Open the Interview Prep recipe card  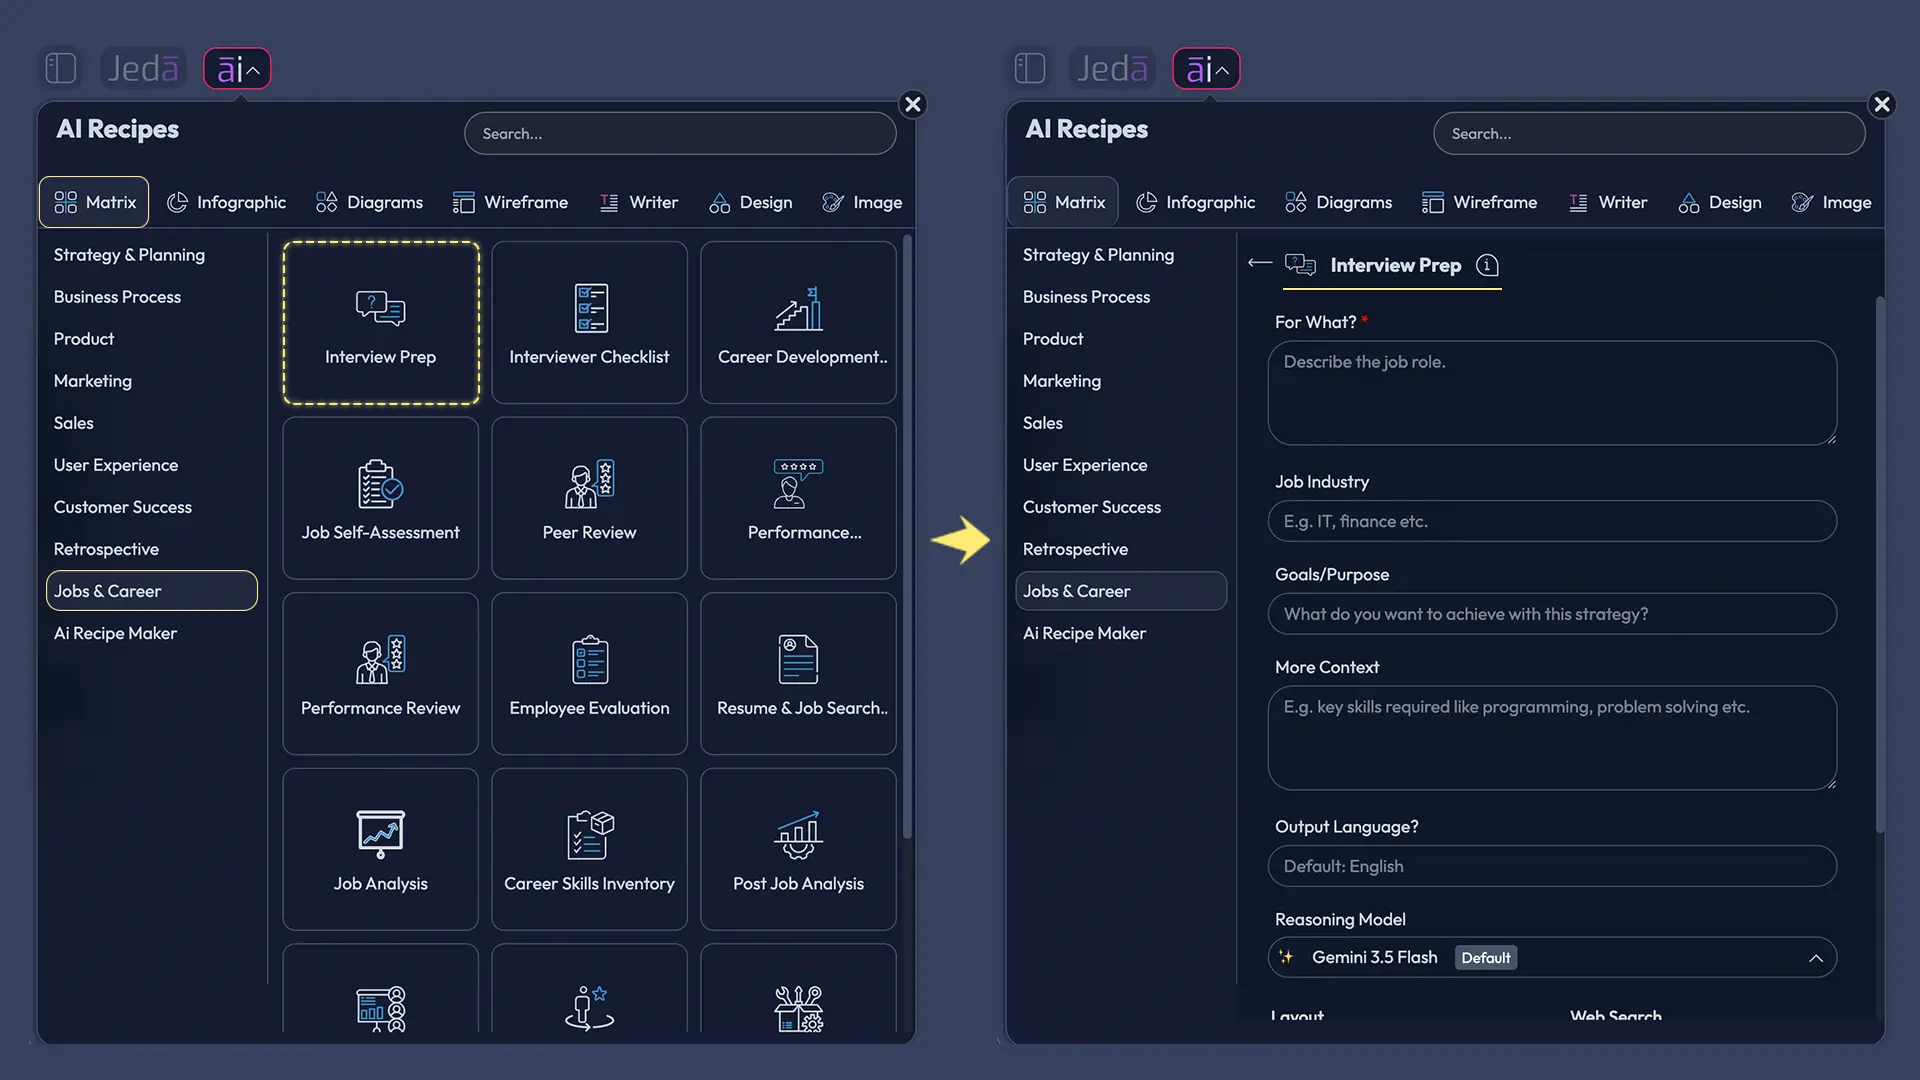pyautogui.click(x=381, y=323)
